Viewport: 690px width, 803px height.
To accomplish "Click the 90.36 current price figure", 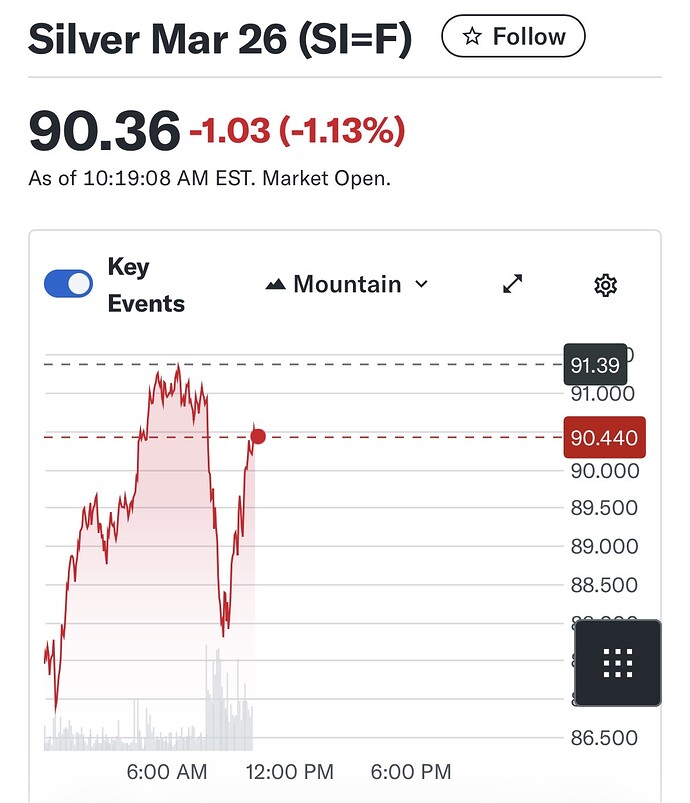I will (104, 130).
